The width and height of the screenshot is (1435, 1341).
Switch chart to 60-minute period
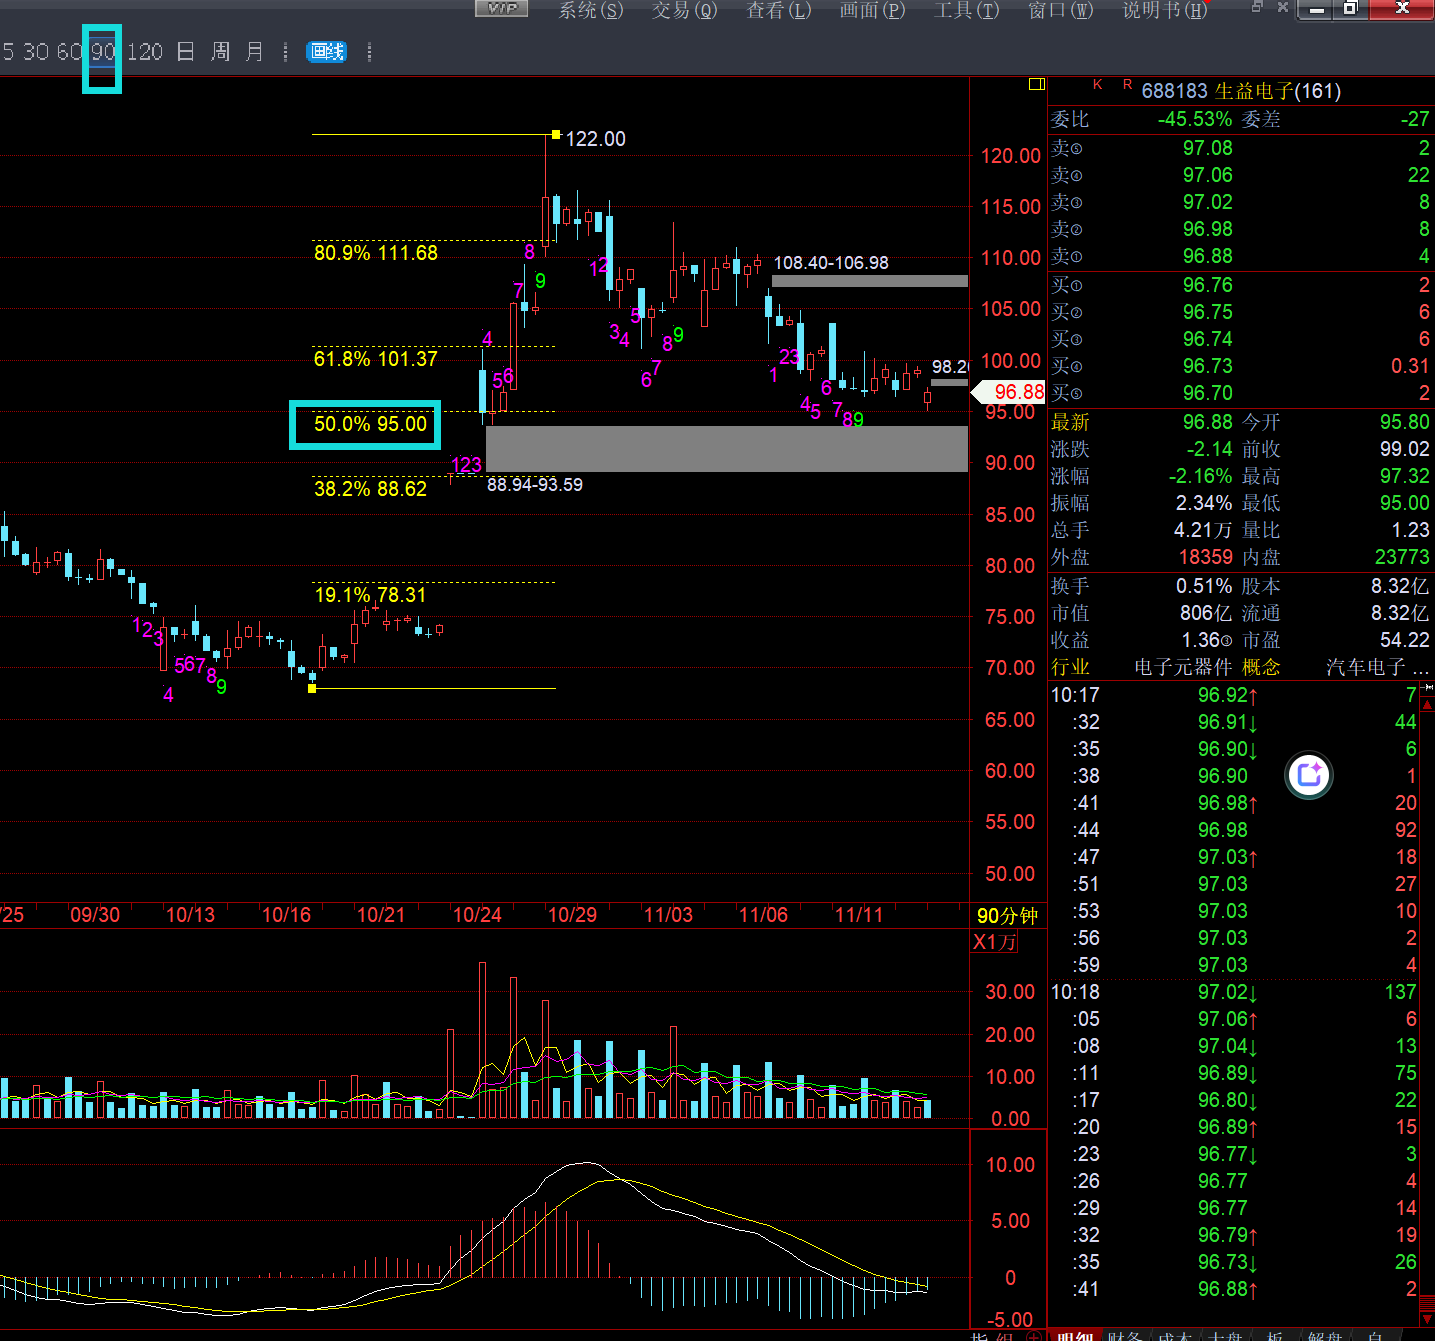tap(69, 52)
